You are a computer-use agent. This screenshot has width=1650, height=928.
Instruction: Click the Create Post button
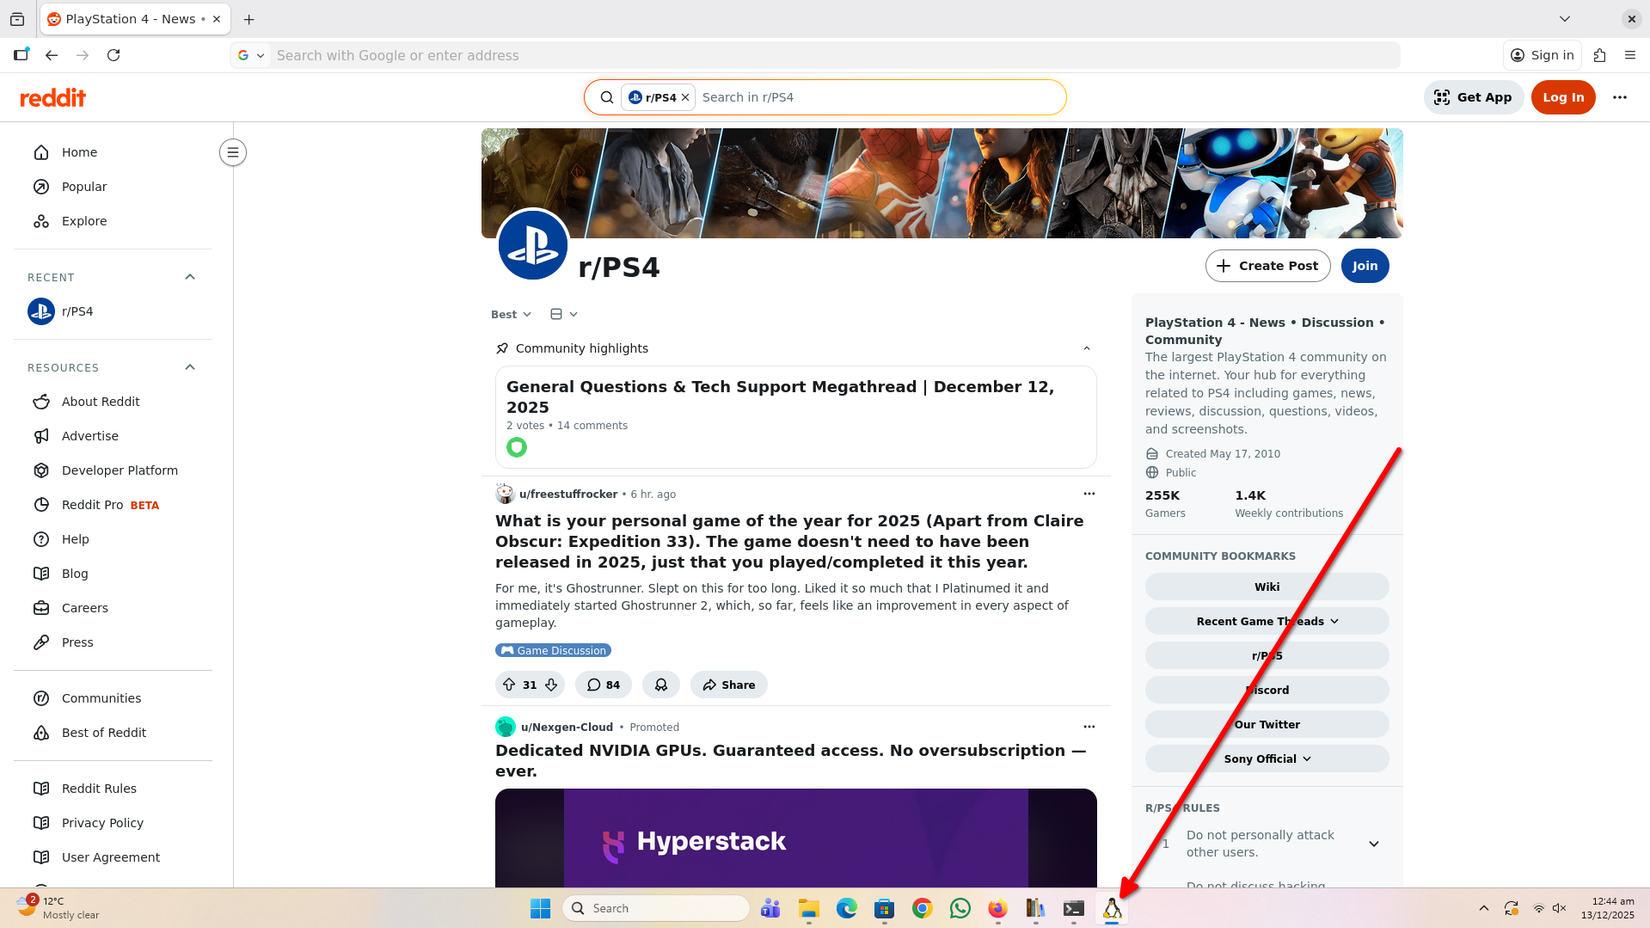pyautogui.click(x=1267, y=265)
